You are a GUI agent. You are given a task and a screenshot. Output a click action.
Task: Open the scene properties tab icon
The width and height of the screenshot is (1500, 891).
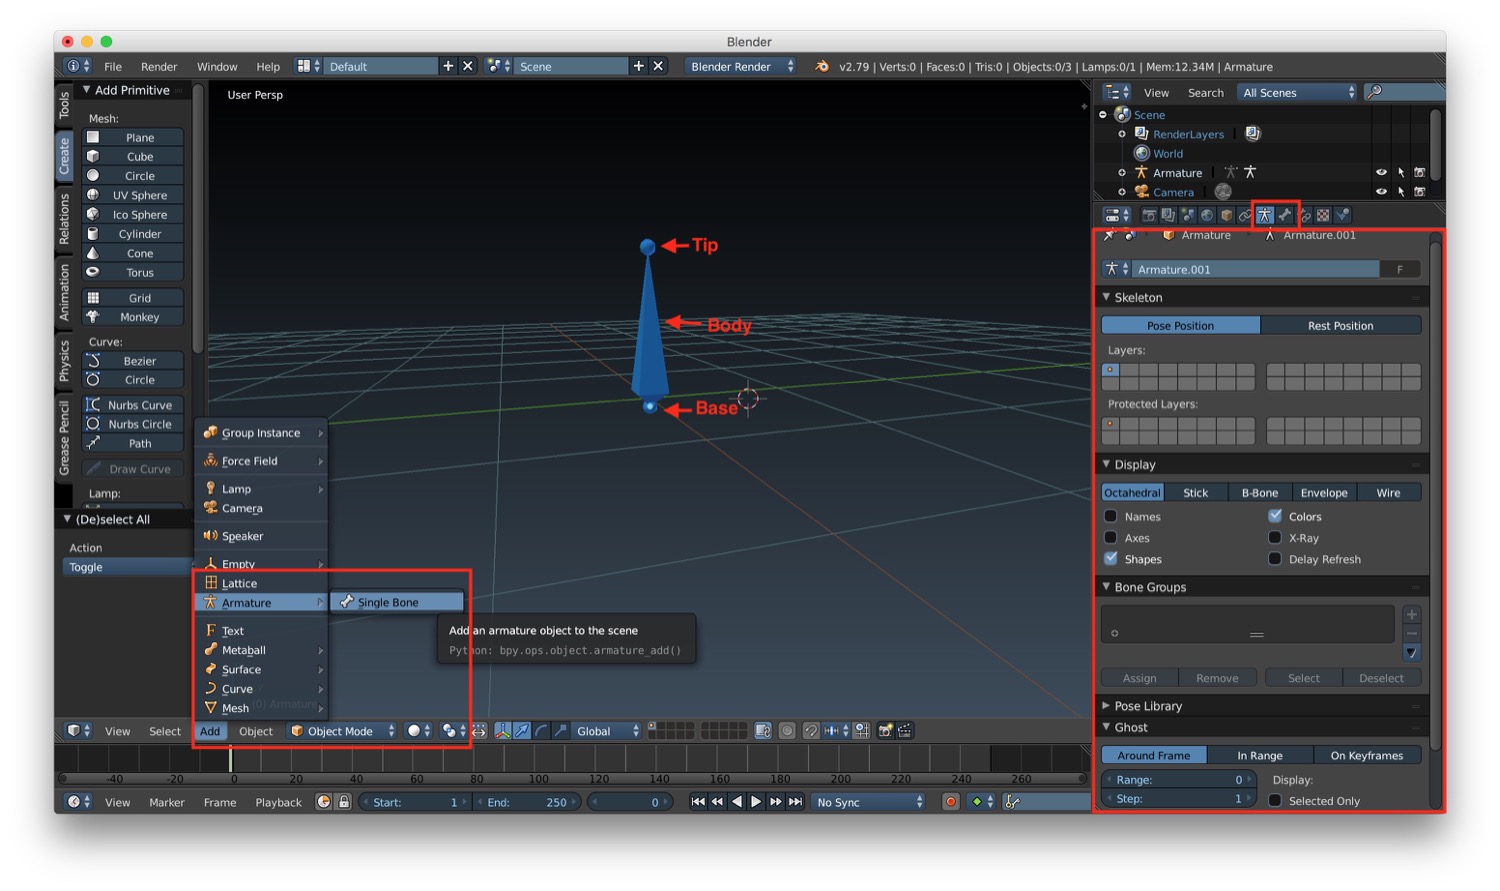(x=1187, y=215)
